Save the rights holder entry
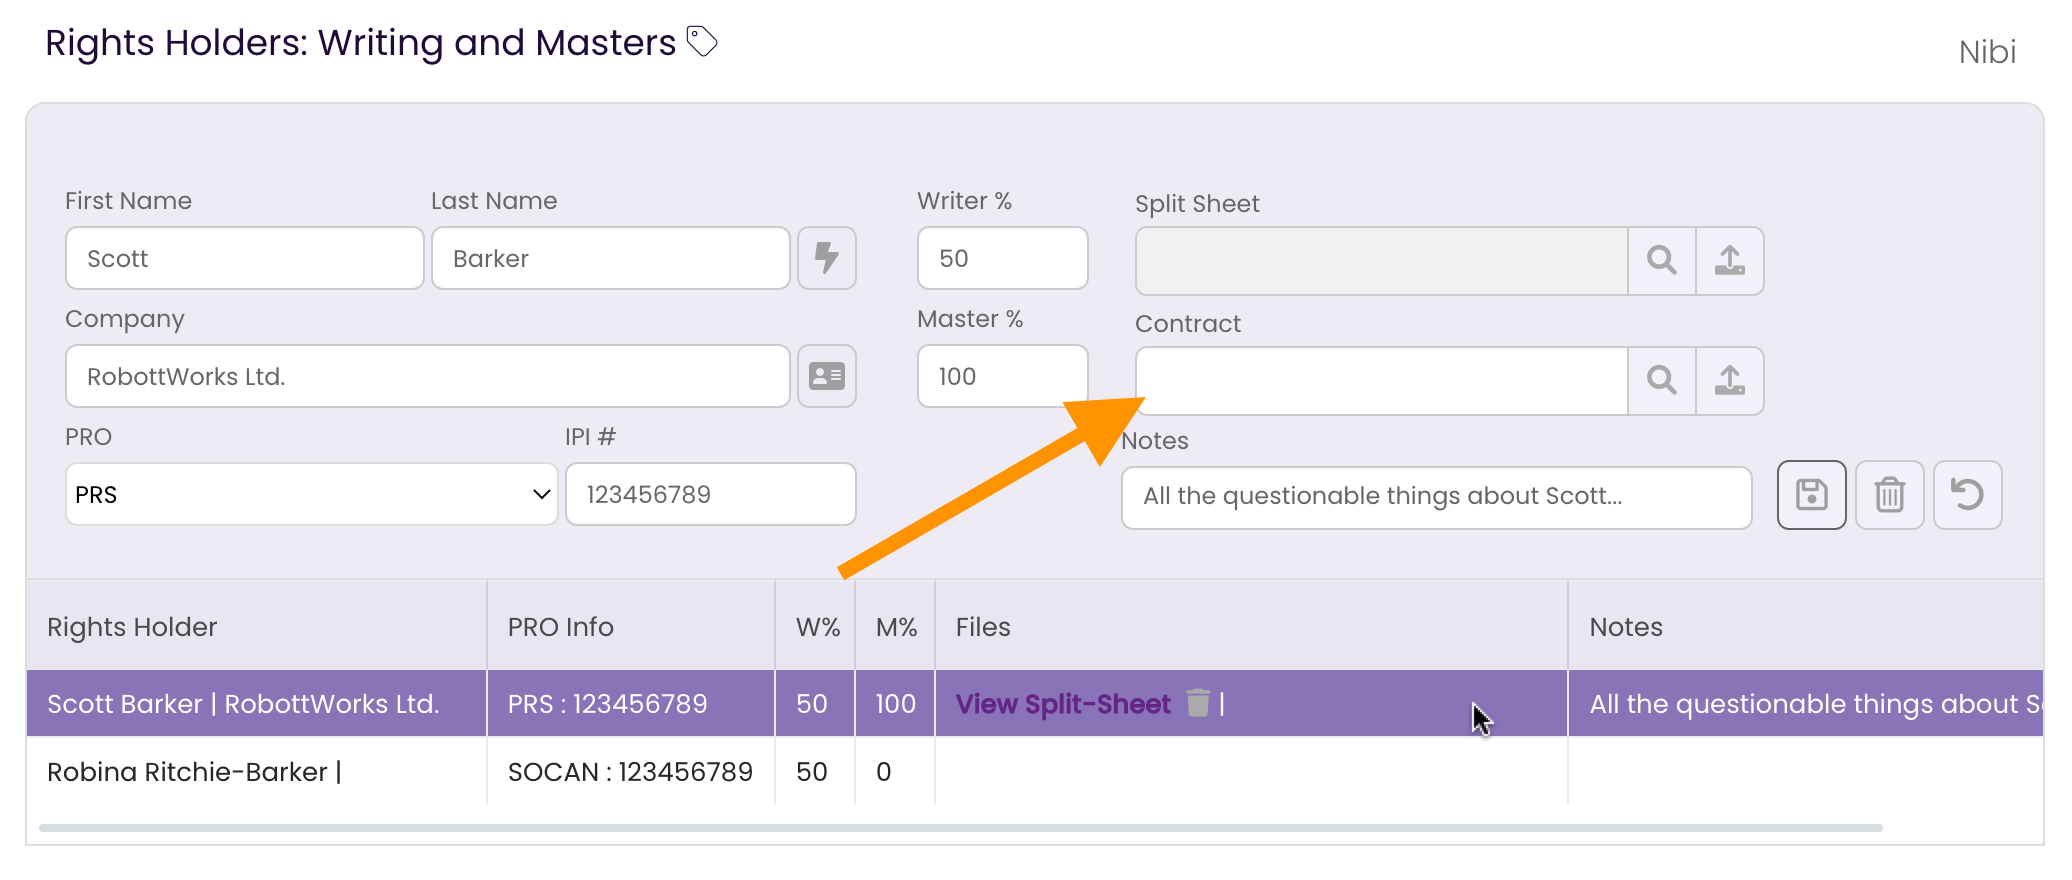Image resolution: width=2072 pixels, height=880 pixels. point(1811,494)
